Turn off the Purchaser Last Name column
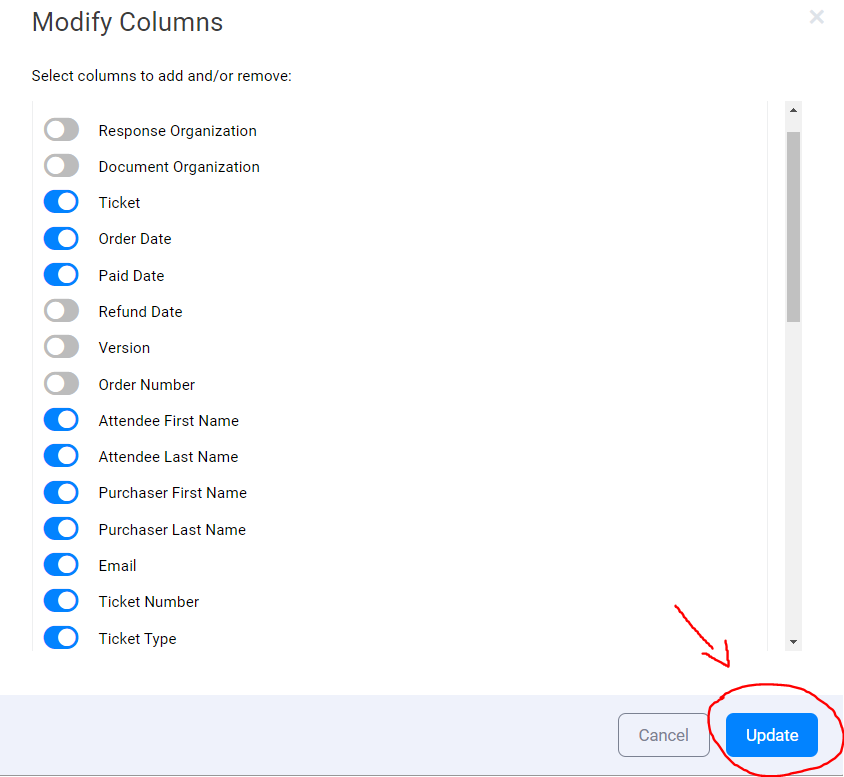 tap(61, 528)
